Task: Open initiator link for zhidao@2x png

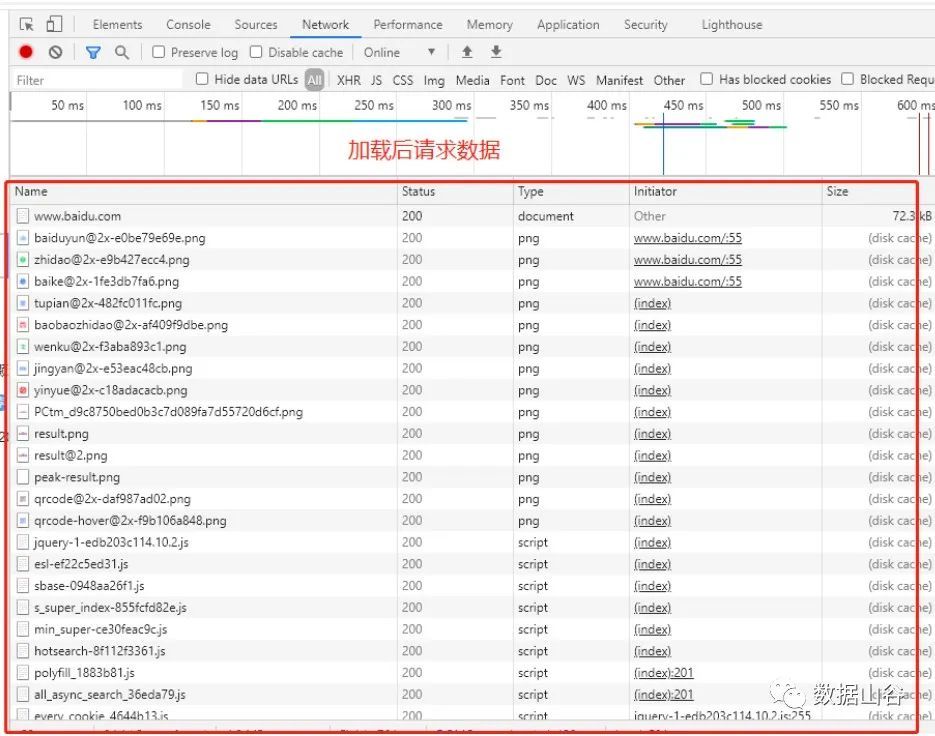Action: pyautogui.click(x=688, y=259)
